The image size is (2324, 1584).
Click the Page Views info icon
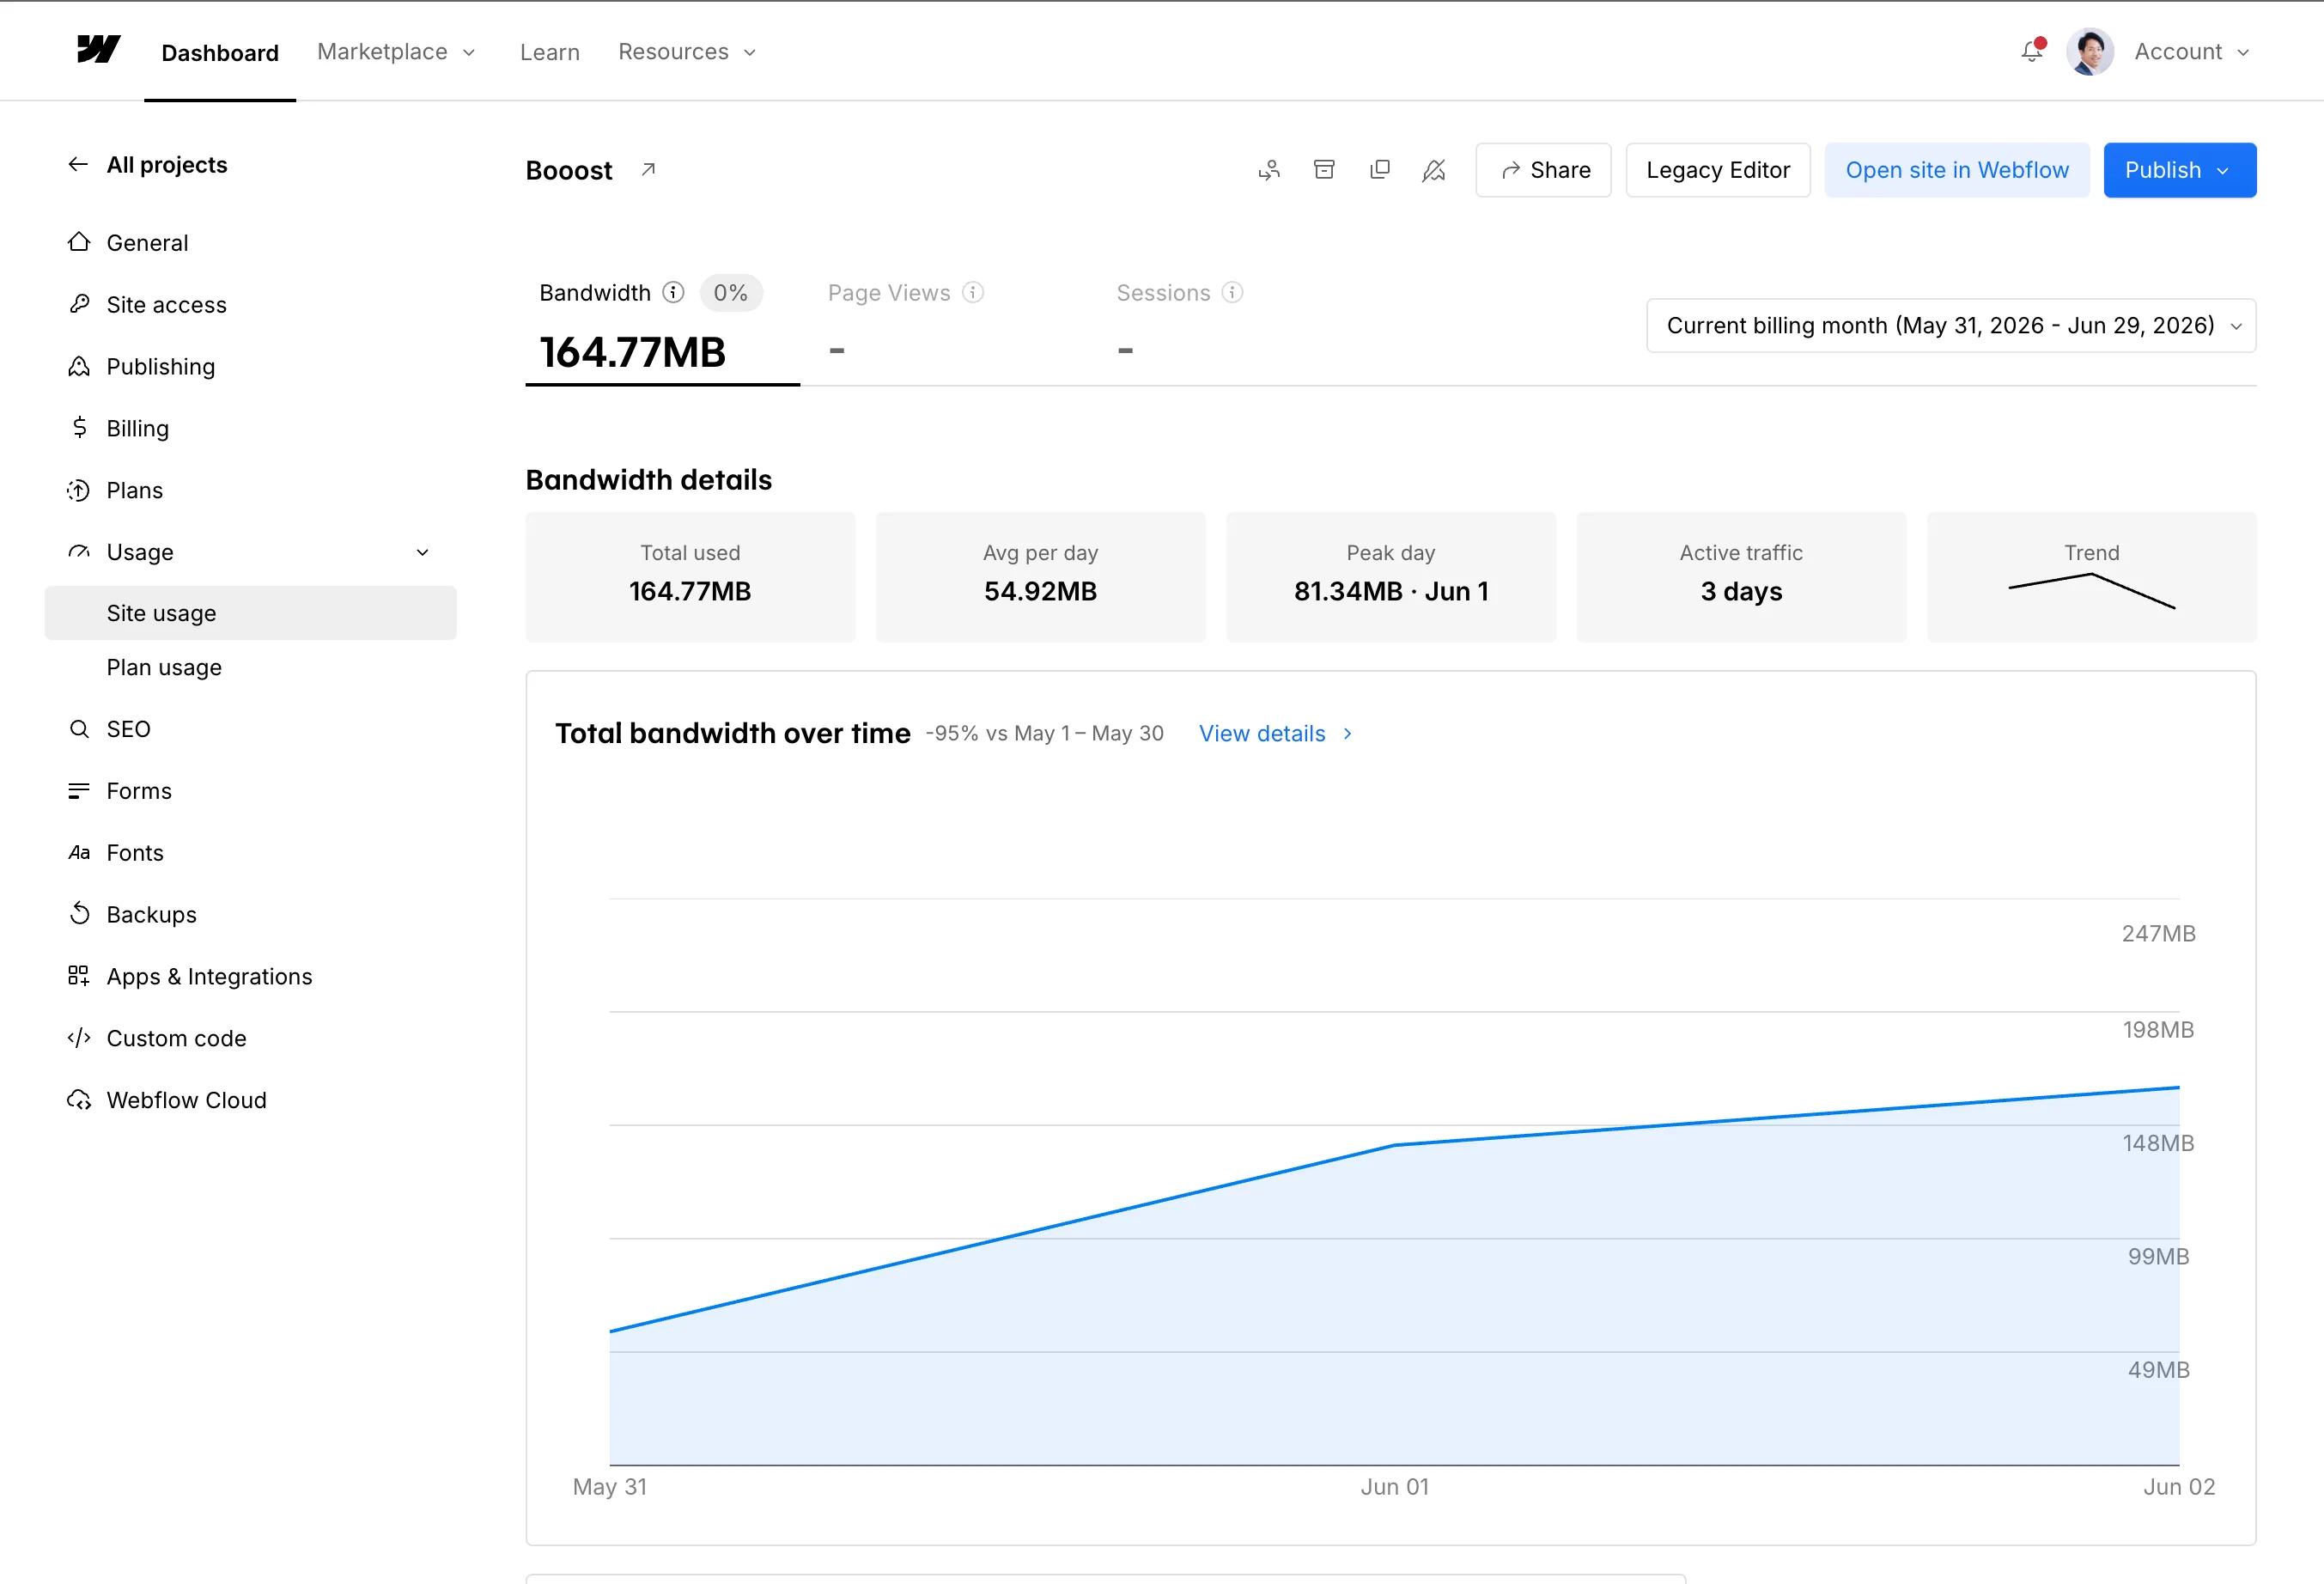pyautogui.click(x=973, y=292)
